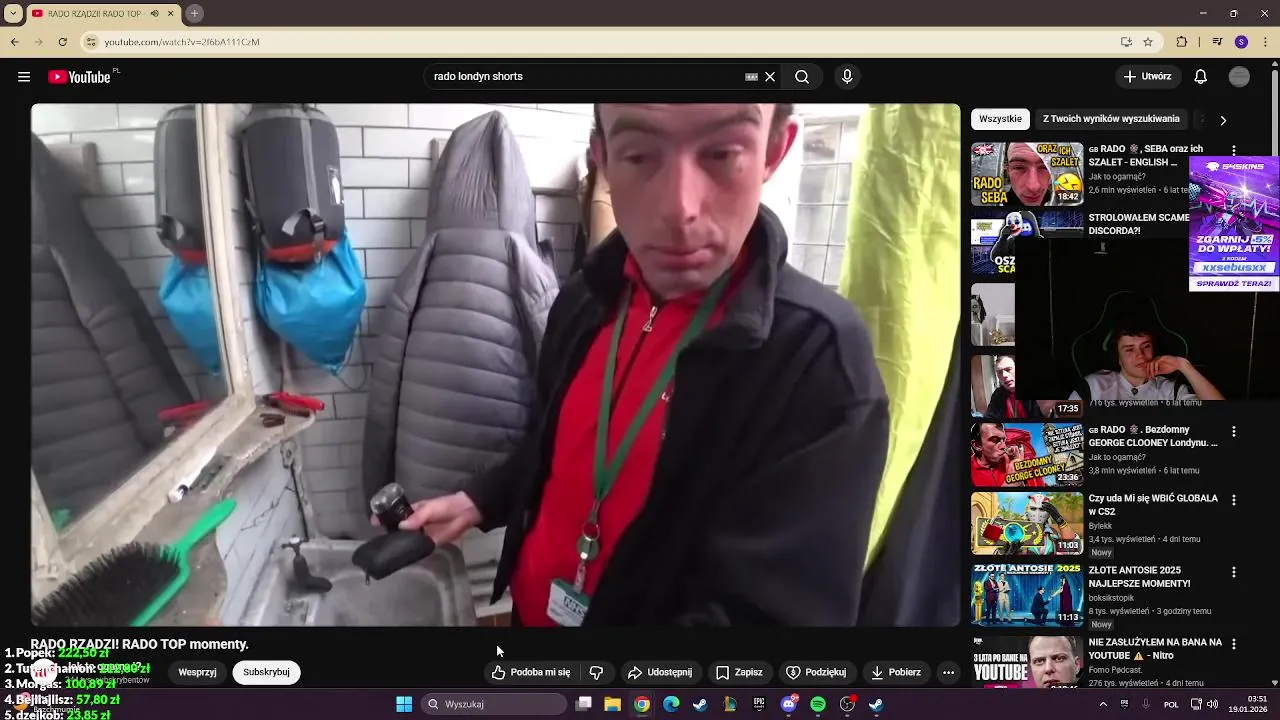Click the address bar URL youtube.com/watch

(182, 42)
